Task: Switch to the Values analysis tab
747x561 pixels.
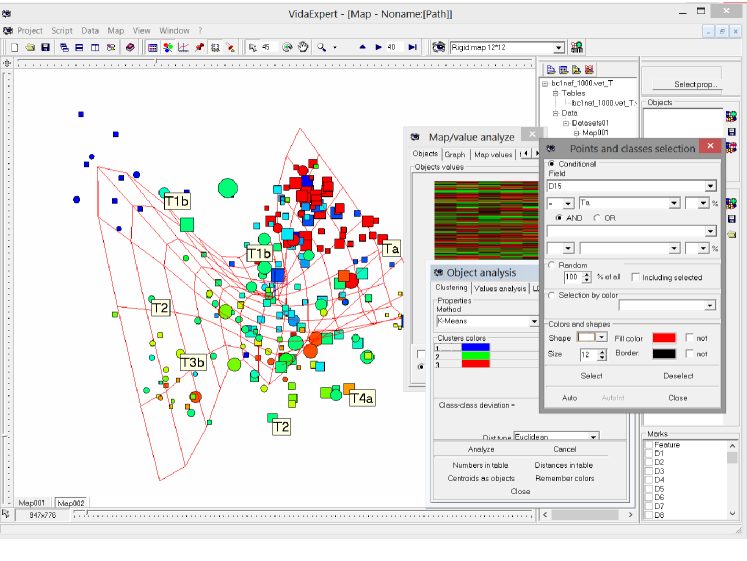Action: point(499,288)
